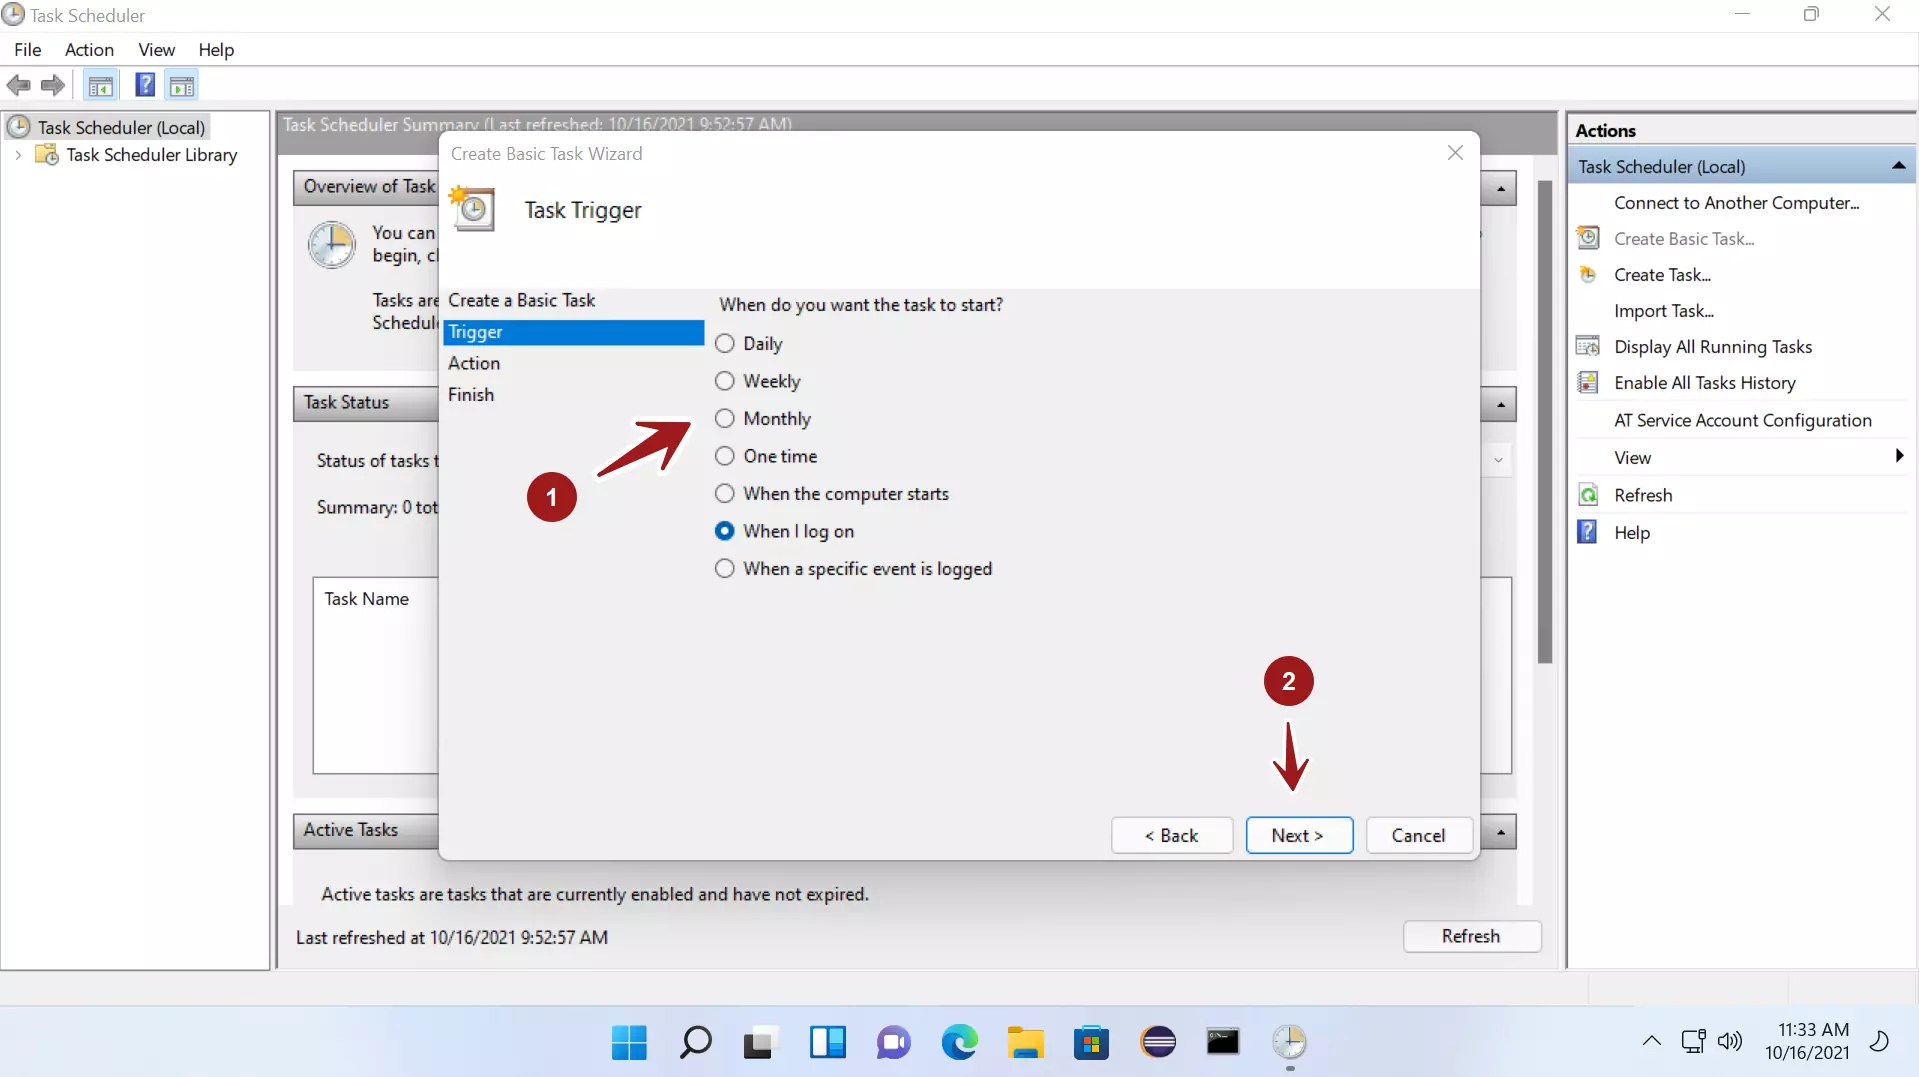The width and height of the screenshot is (1919, 1077).
Task: Launch Eclipse from the taskbar
Action: click(x=1158, y=1042)
